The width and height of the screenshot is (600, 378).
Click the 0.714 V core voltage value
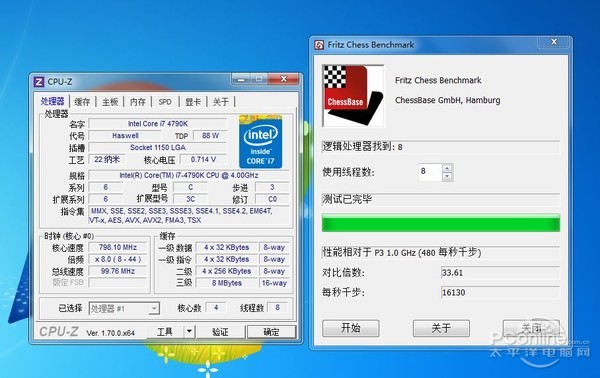203,160
